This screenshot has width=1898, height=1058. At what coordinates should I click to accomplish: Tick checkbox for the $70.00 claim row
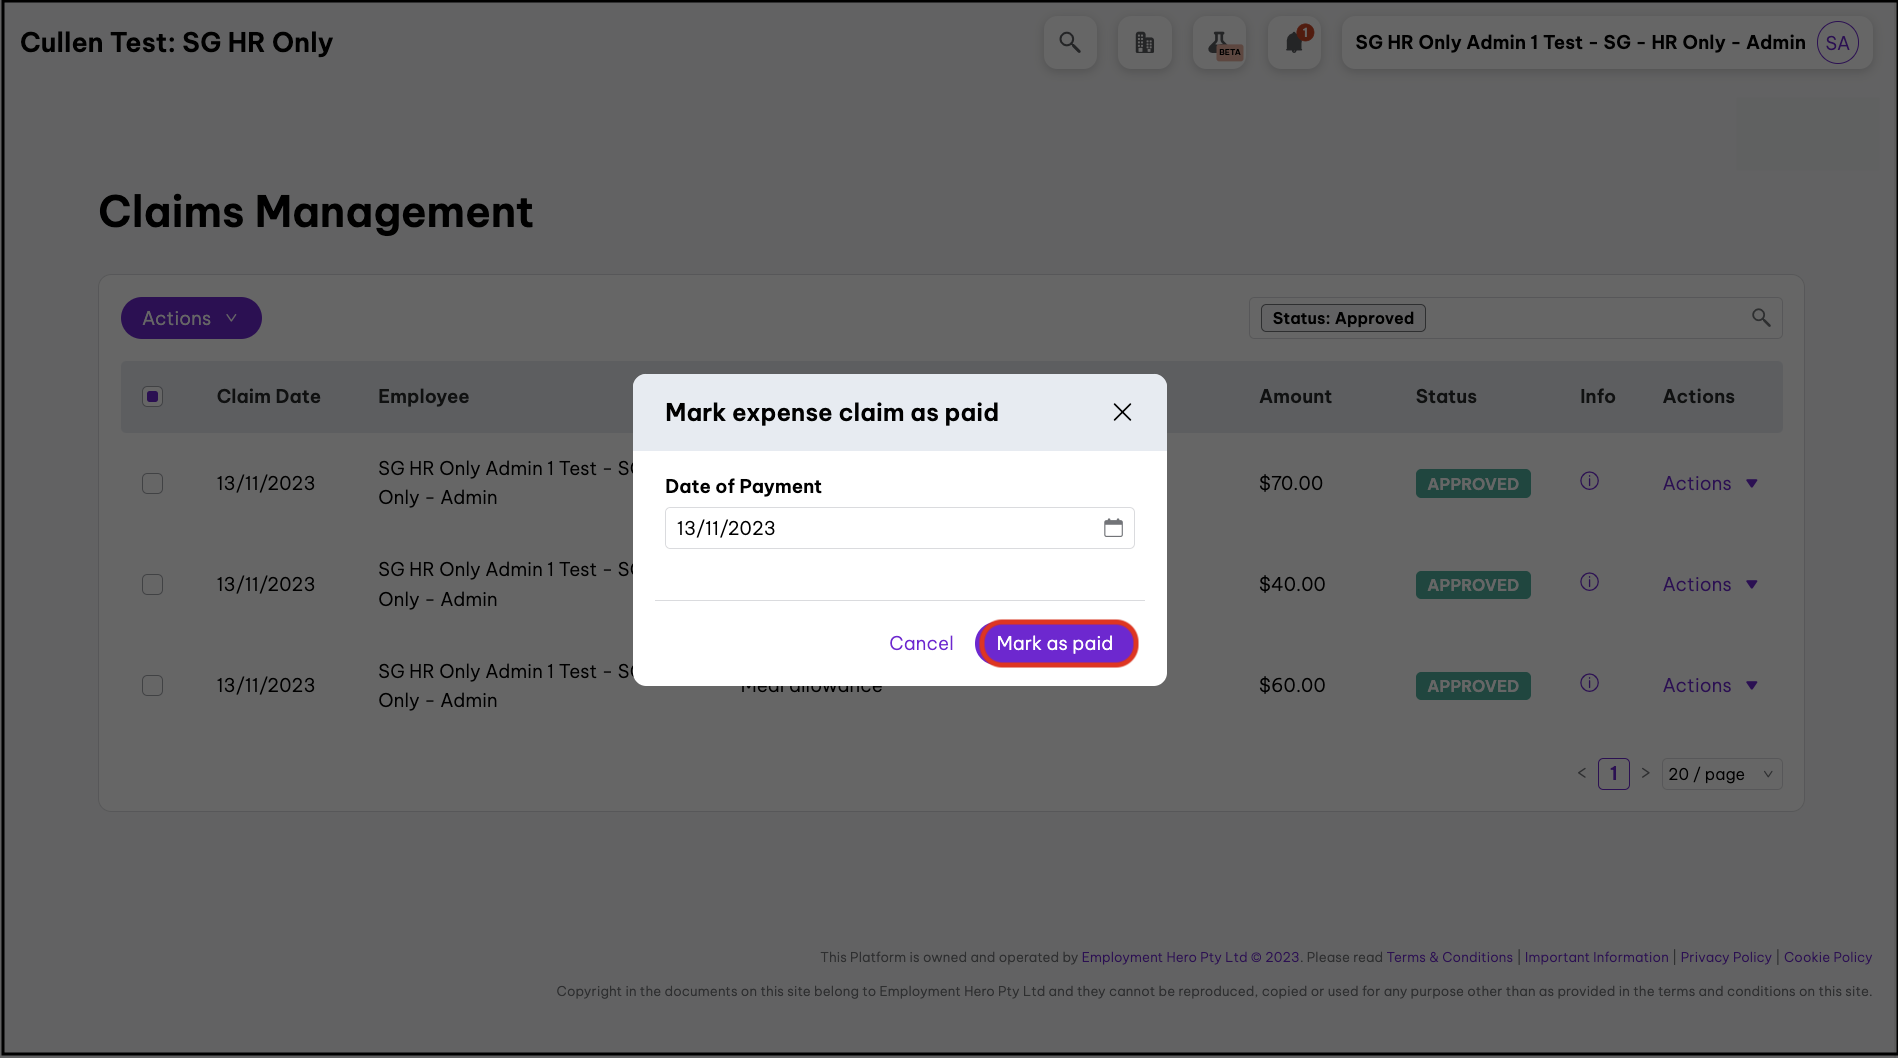click(152, 484)
